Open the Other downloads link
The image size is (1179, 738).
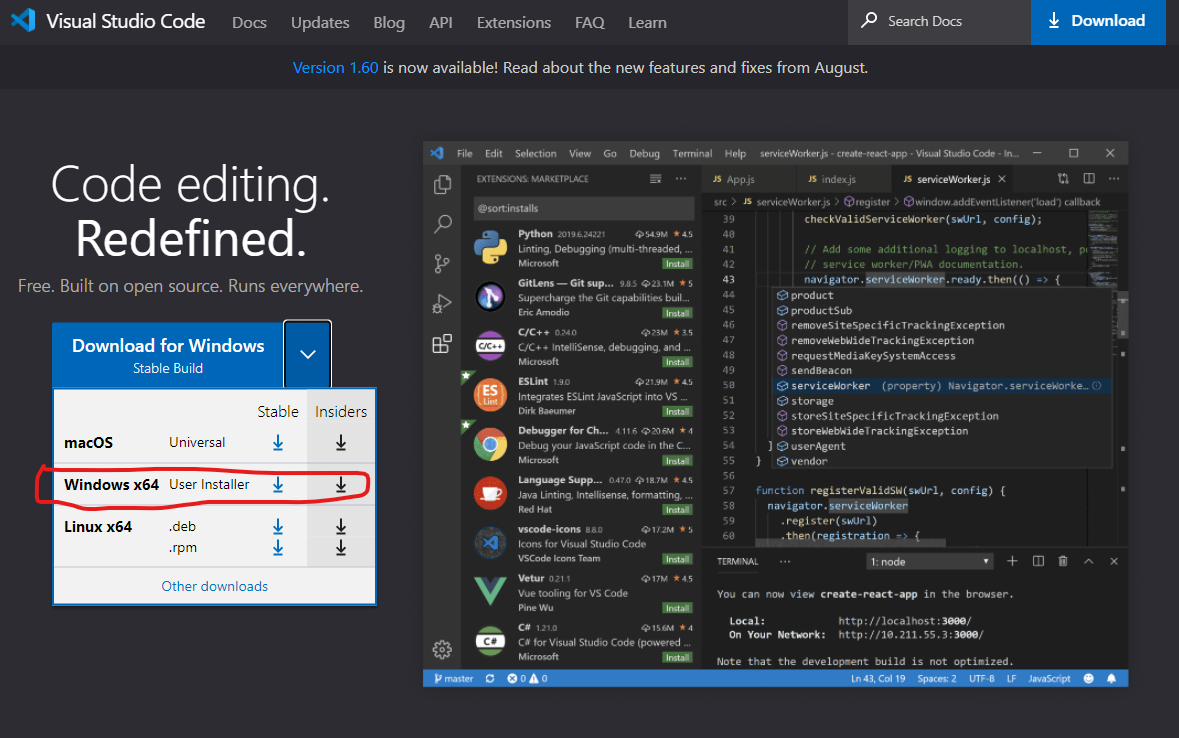(214, 586)
